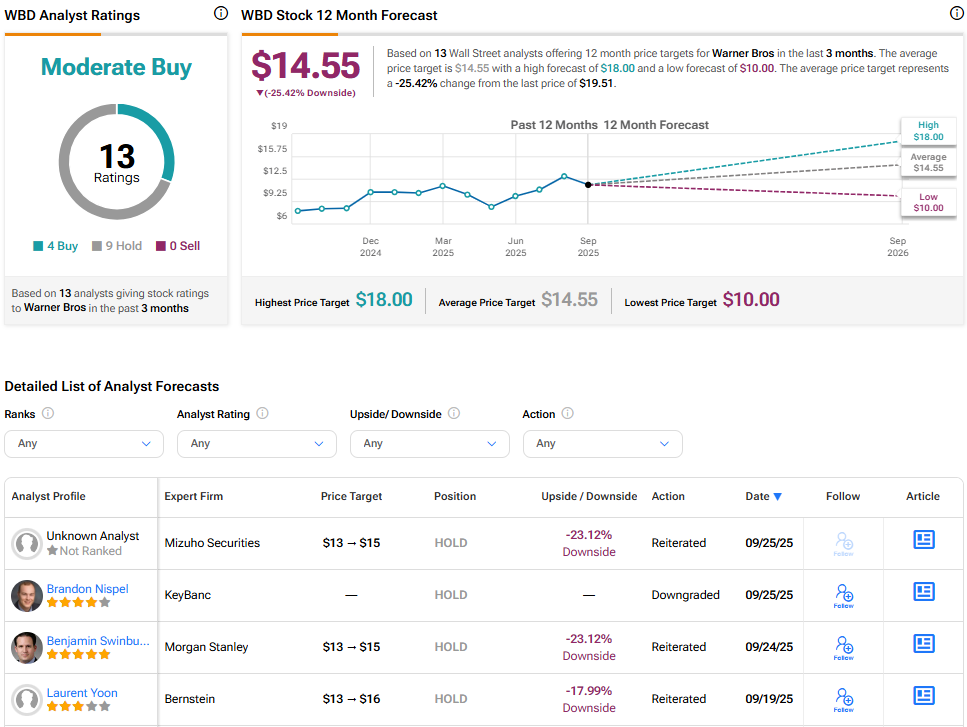967x727 pixels.
Task: Click Bernstein's $13 → $16 price target
Action: pyautogui.click(x=351, y=699)
